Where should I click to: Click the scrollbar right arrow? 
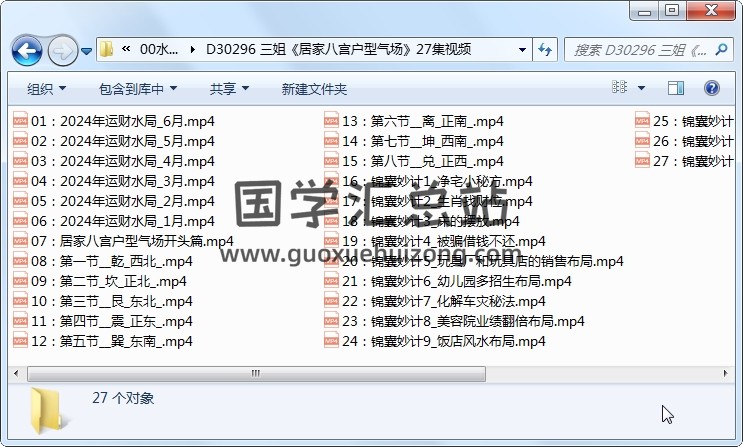(725, 374)
